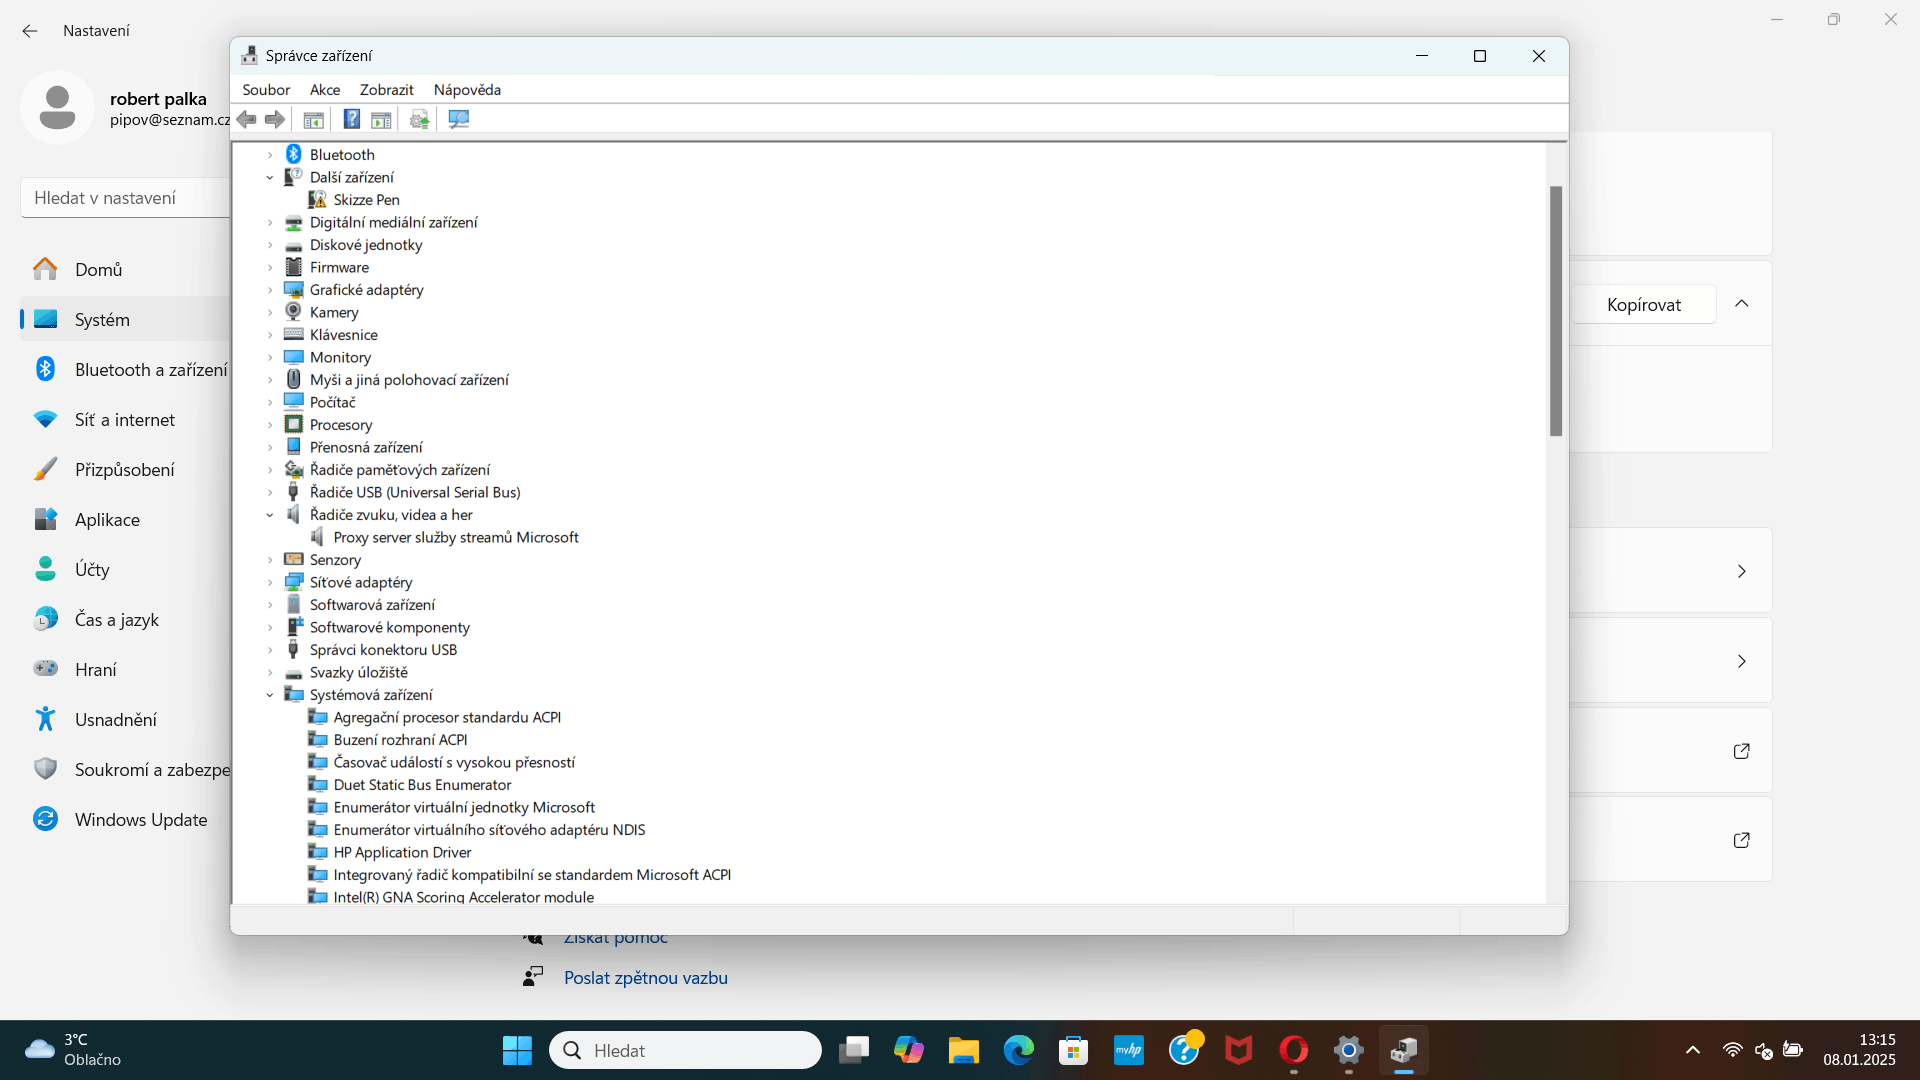1920x1080 pixels.
Task: Open the Zobrazit menu
Action: (386, 90)
